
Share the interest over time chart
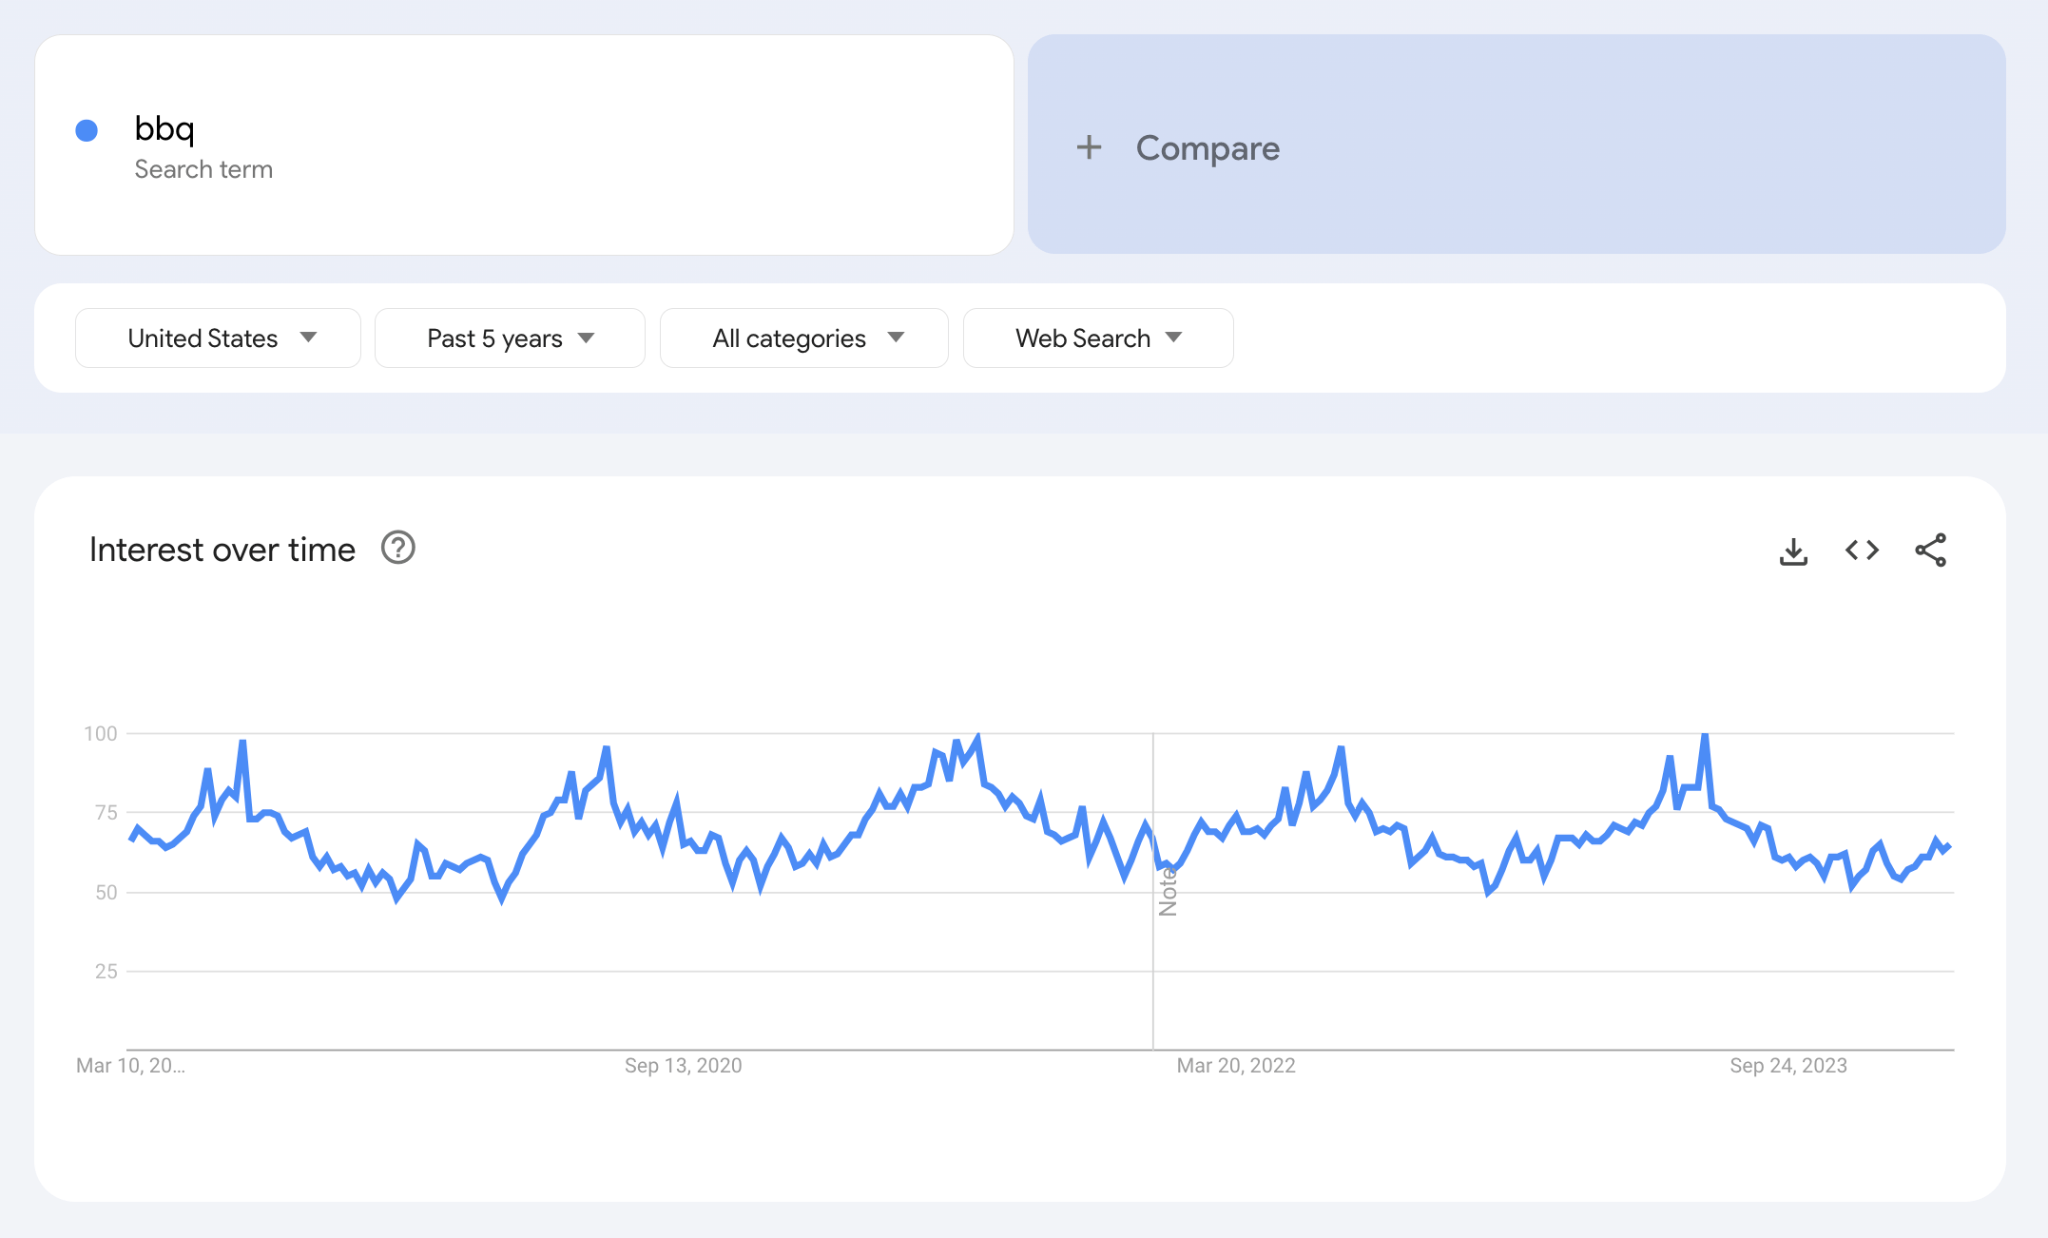1930,549
